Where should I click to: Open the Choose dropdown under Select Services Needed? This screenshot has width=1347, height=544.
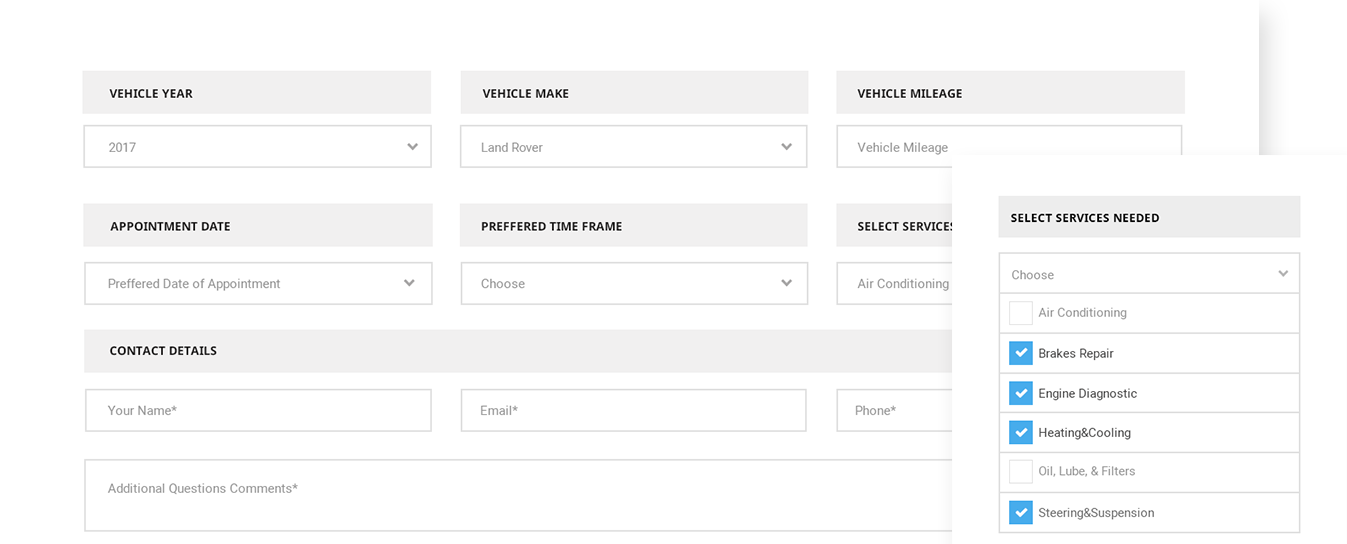(x=1148, y=274)
